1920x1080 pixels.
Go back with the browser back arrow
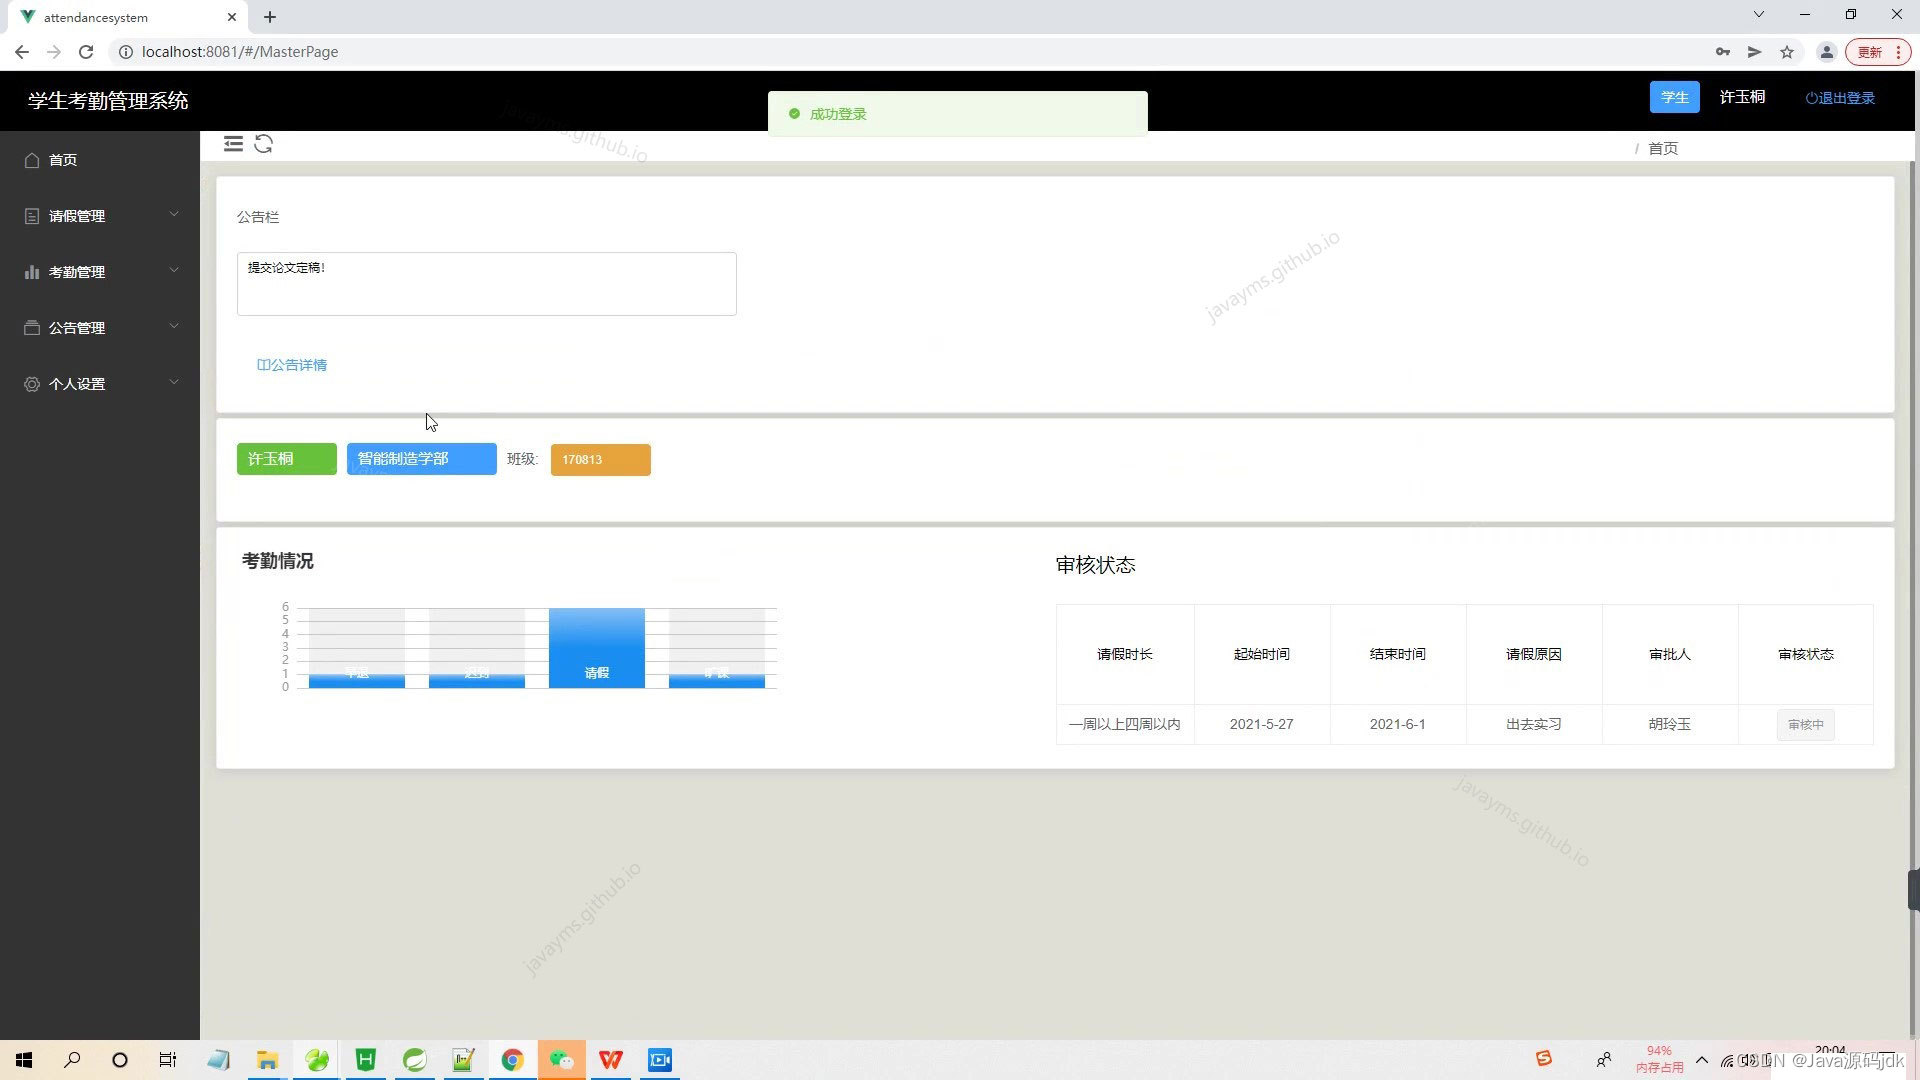click(x=22, y=52)
